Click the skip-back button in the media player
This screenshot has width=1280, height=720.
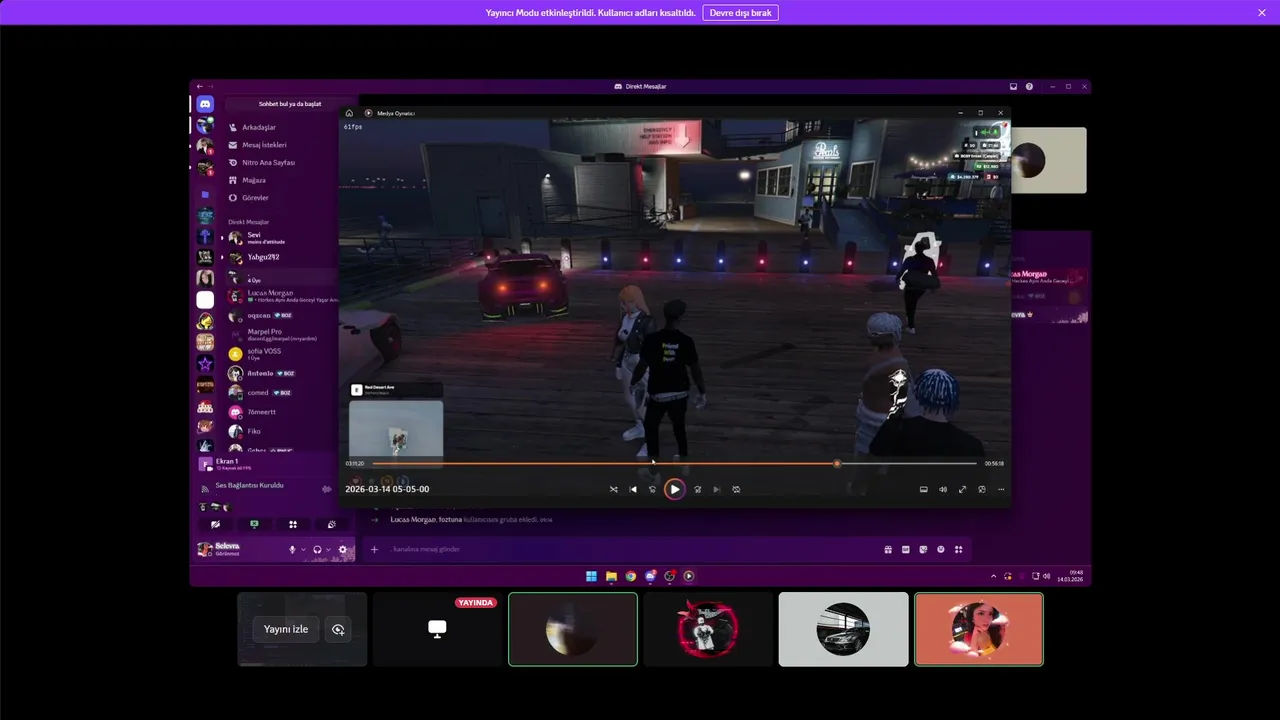point(652,489)
